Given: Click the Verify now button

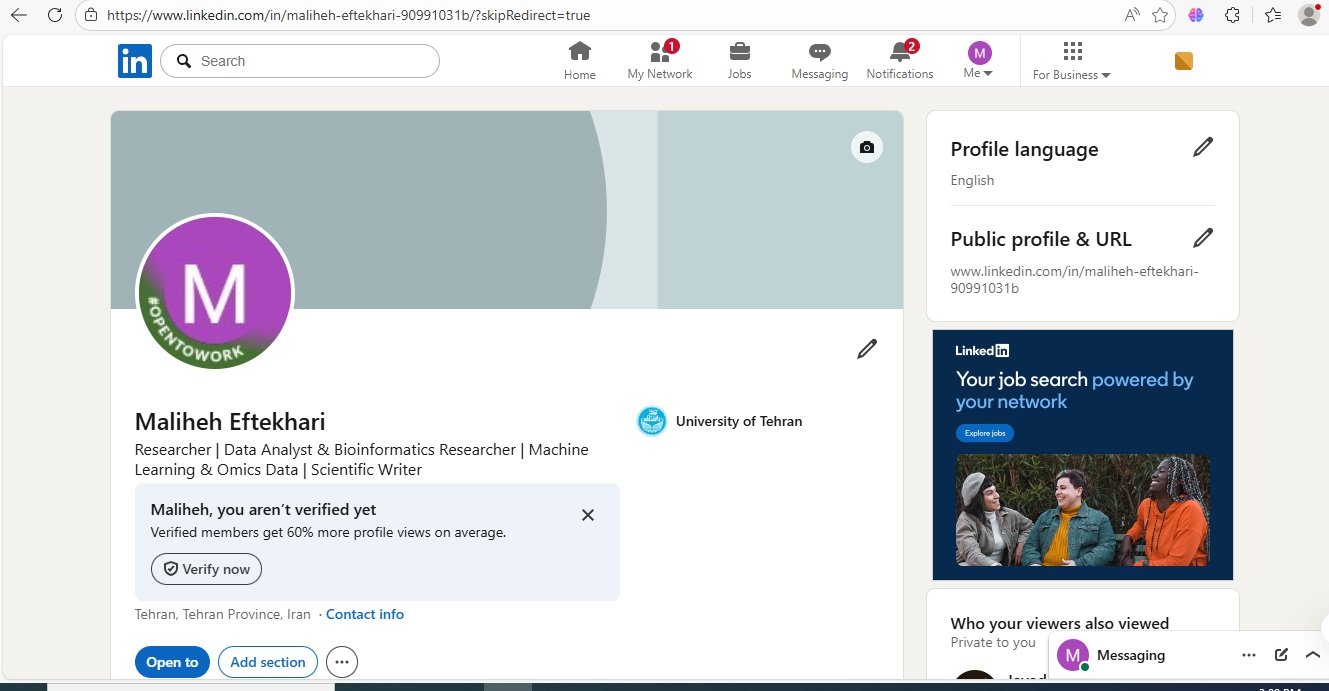Looking at the screenshot, I should tap(206, 569).
